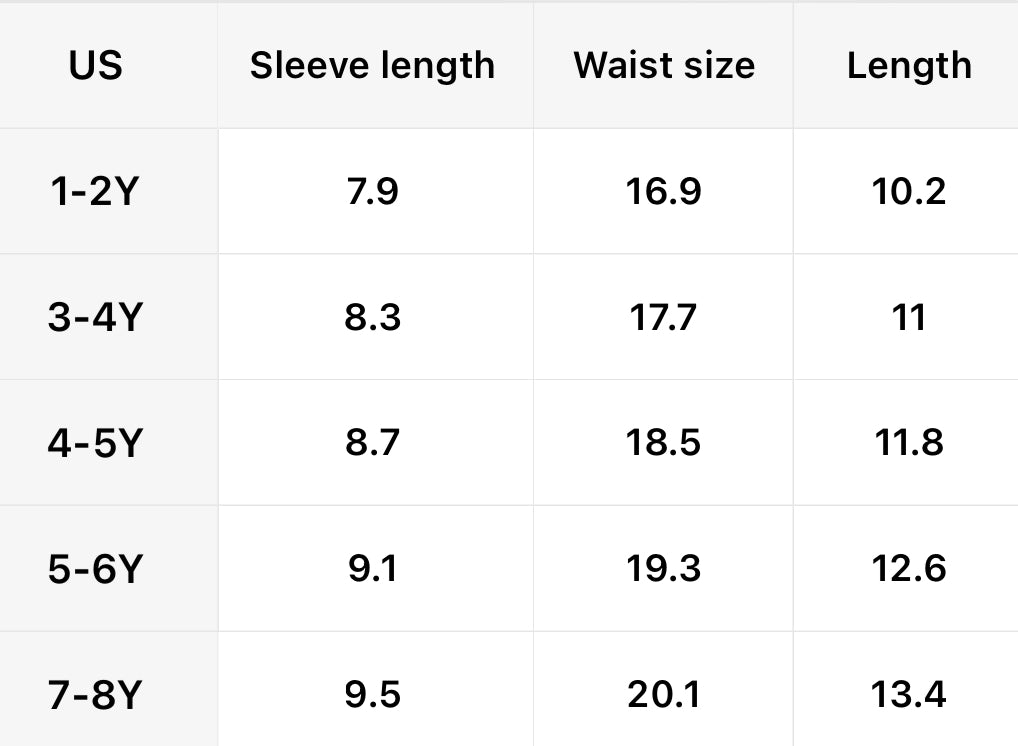The height and width of the screenshot is (746, 1018).
Task: Select the 5-6Y size row label
Action: [96, 569]
